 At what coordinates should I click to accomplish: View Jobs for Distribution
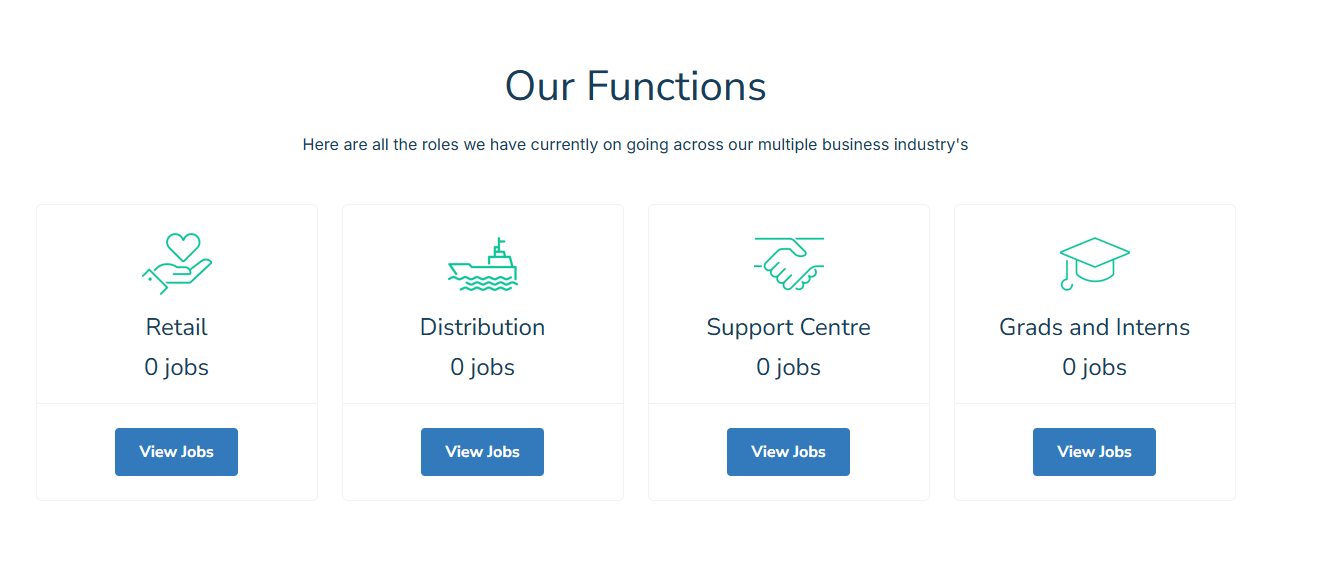click(x=483, y=452)
